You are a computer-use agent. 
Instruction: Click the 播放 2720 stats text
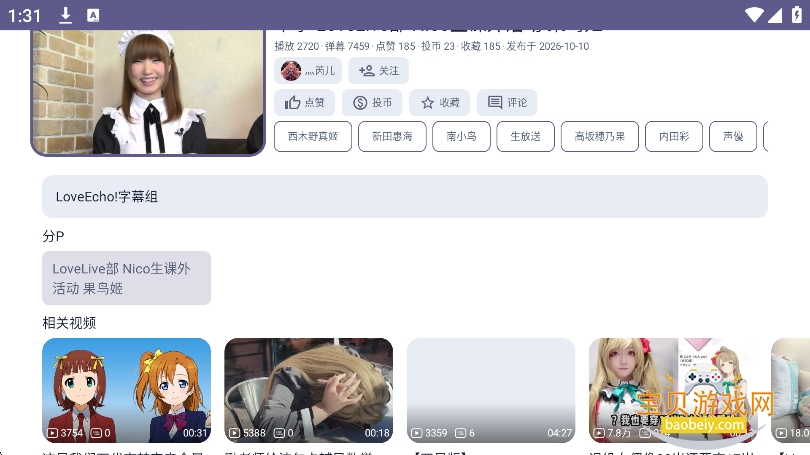coord(297,46)
